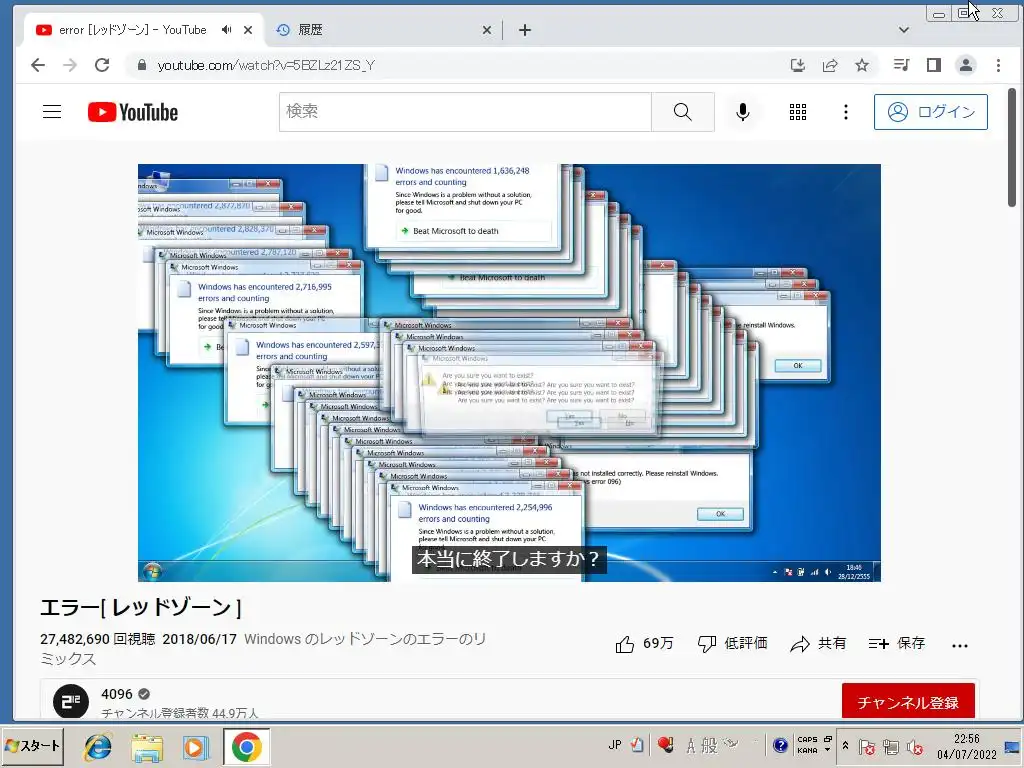The height and width of the screenshot is (768, 1024).
Task: Open Internet Explorer from taskbar
Action: point(97,747)
